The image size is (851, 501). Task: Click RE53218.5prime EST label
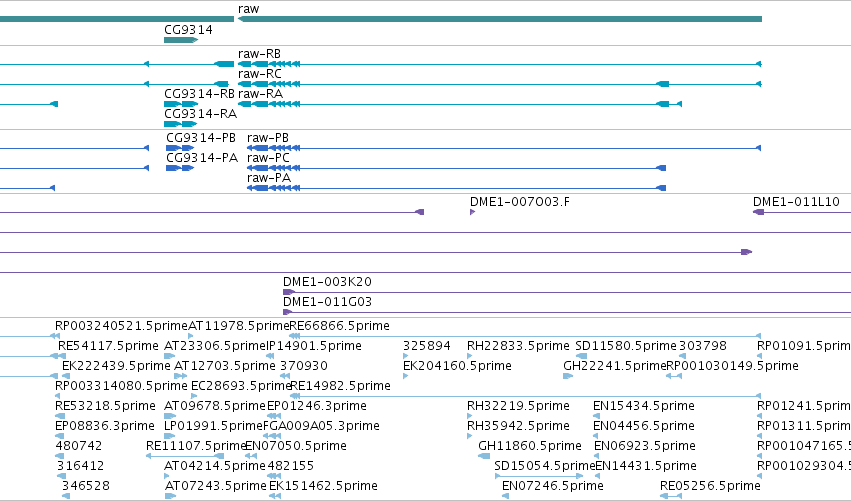click(105, 406)
